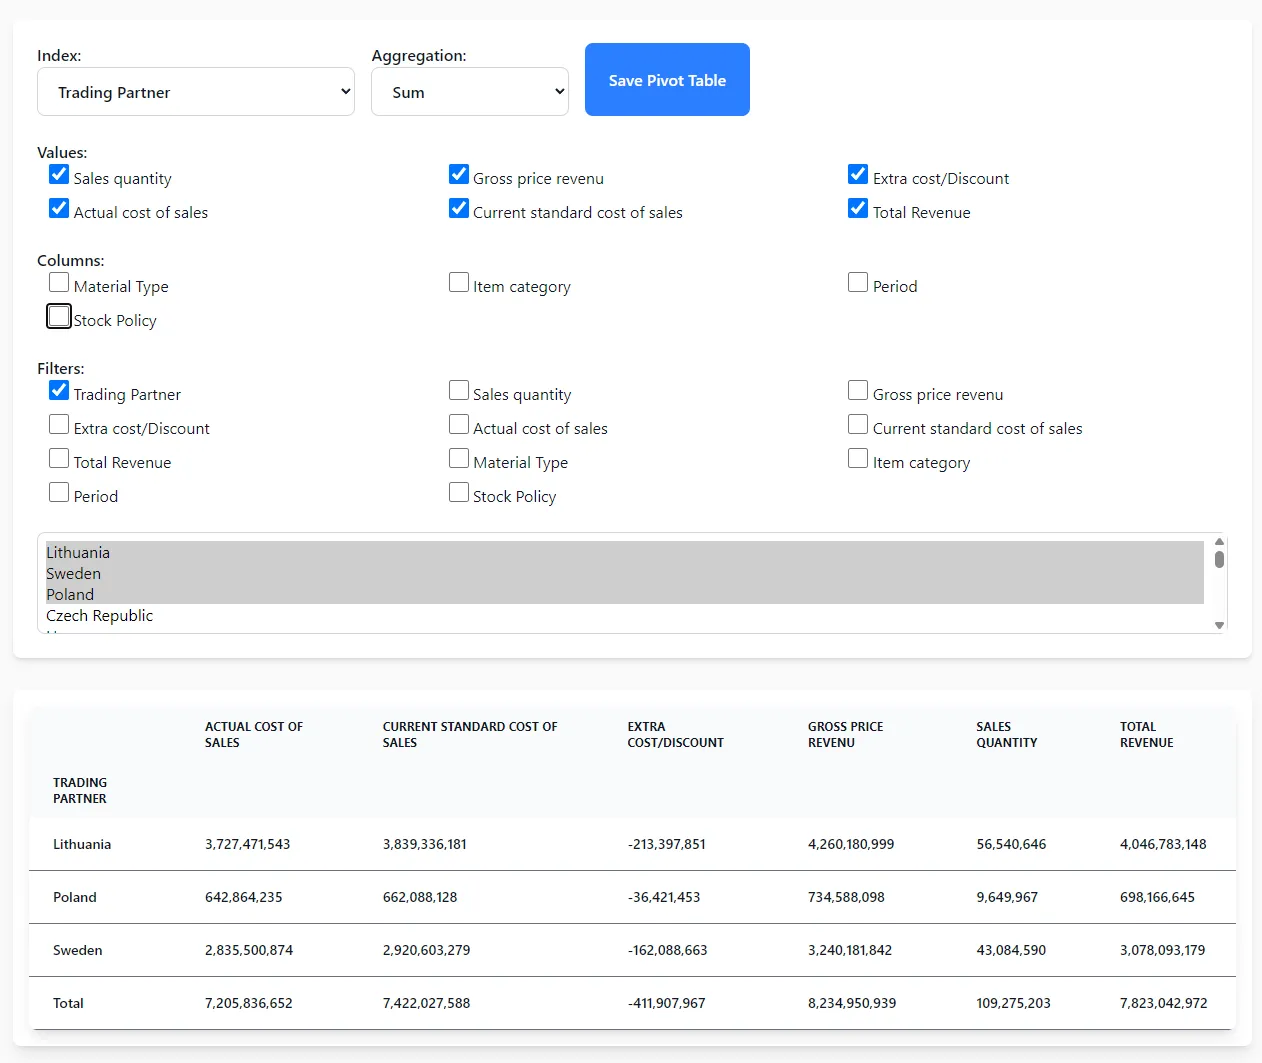This screenshot has height=1063, width=1262.
Task: Click Sweden gross price value 3,240,181,842
Action: (x=850, y=950)
